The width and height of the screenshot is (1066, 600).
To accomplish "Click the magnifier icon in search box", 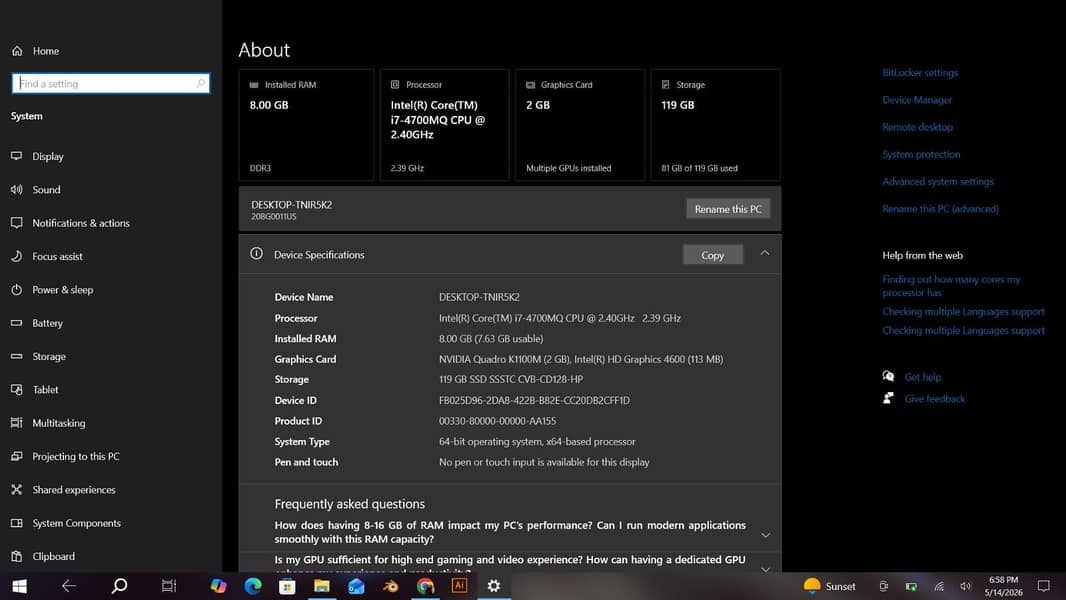I will point(201,84).
